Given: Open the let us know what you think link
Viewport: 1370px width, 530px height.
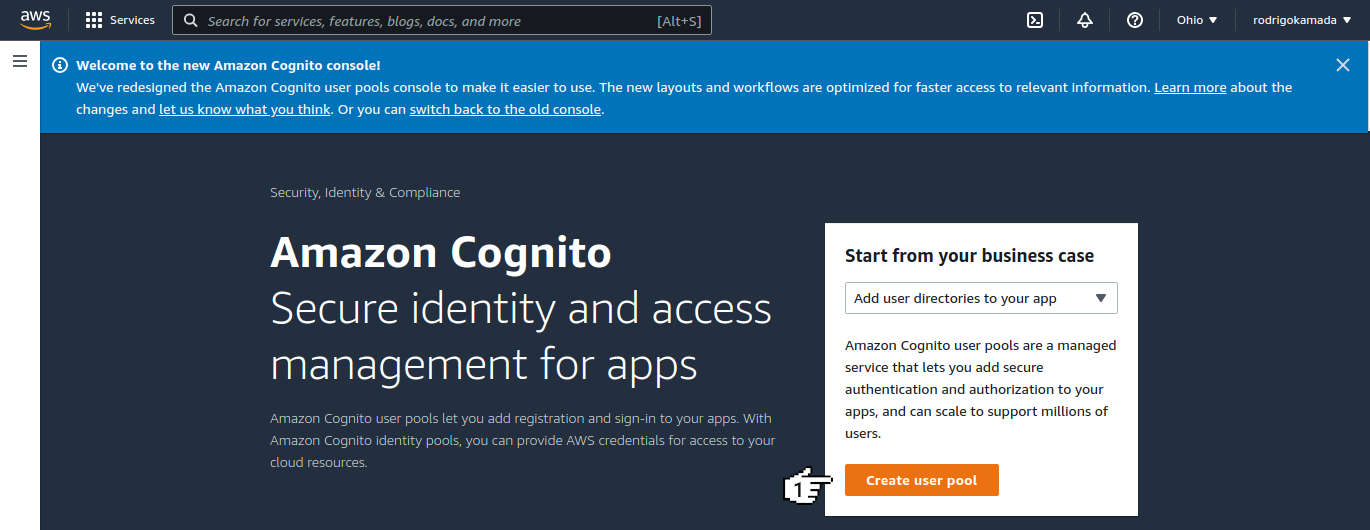Looking at the screenshot, I should (245, 109).
